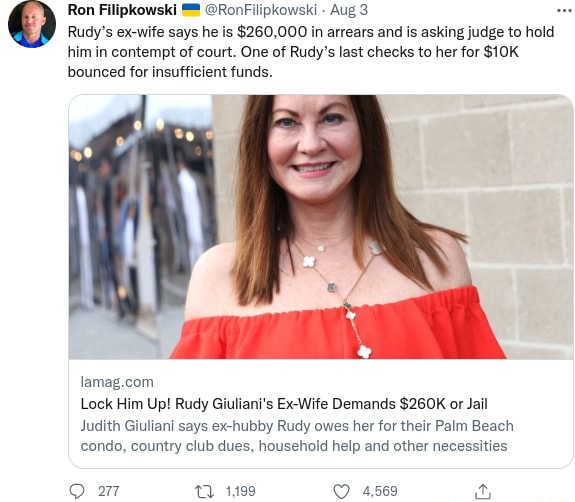Image resolution: width=575 pixels, height=502 pixels.
Task: Open headline Lock Him Up! Rudy Giuliani's Ex-Wife
Action: (x=284, y=404)
